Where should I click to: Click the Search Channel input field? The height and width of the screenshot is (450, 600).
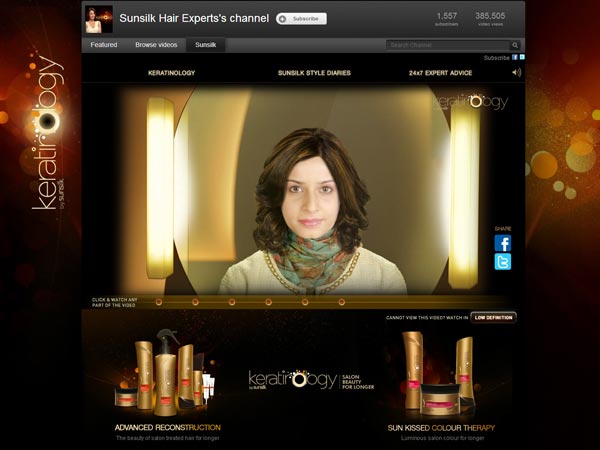pyautogui.click(x=447, y=45)
